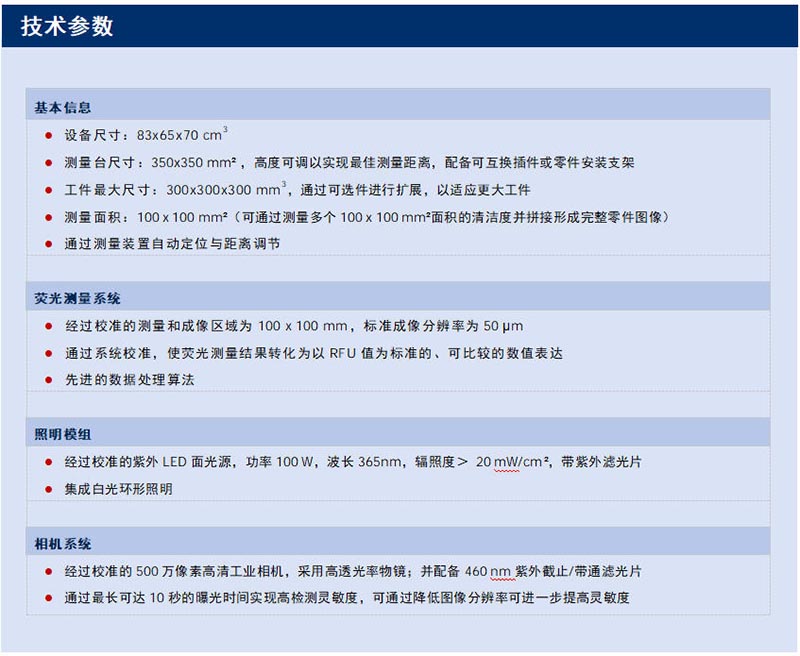Select the line about 10 秒的曝光时间
This screenshot has width=800, height=656.
coord(347,598)
